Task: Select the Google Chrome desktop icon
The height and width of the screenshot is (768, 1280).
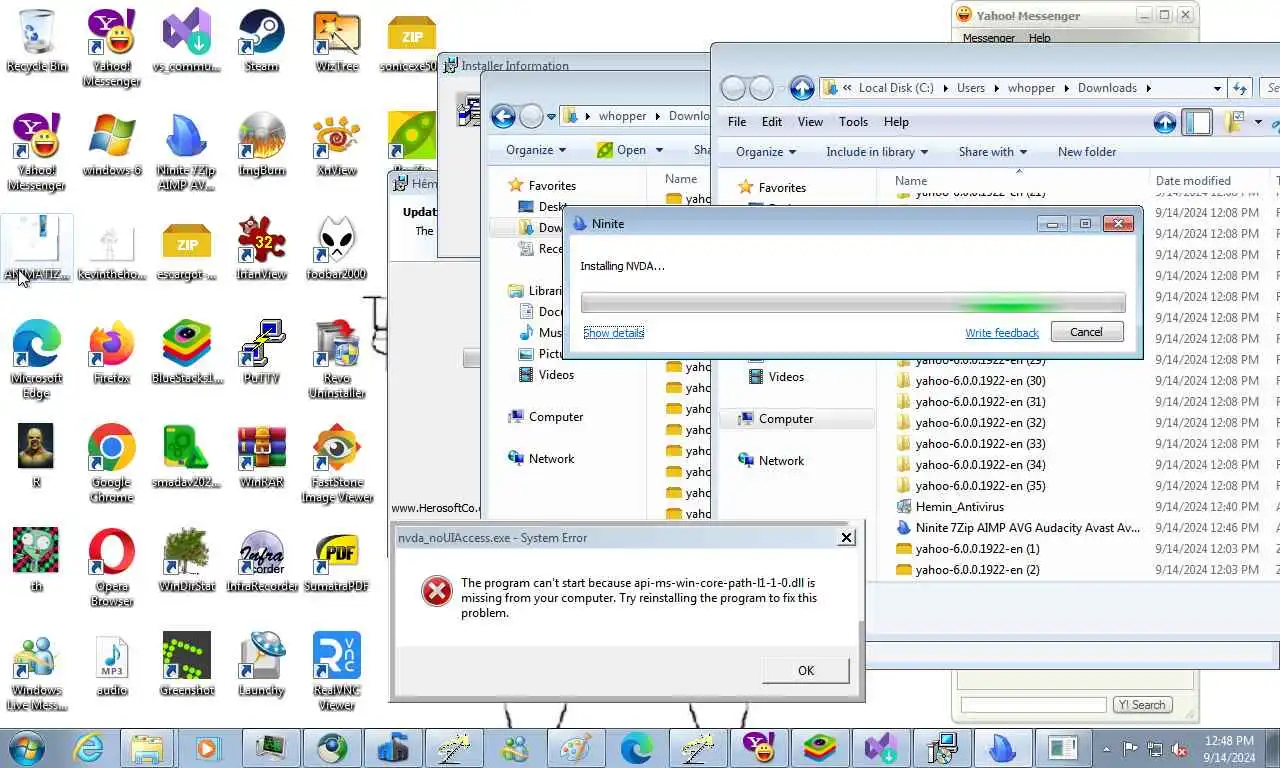Action: click(x=112, y=463)
